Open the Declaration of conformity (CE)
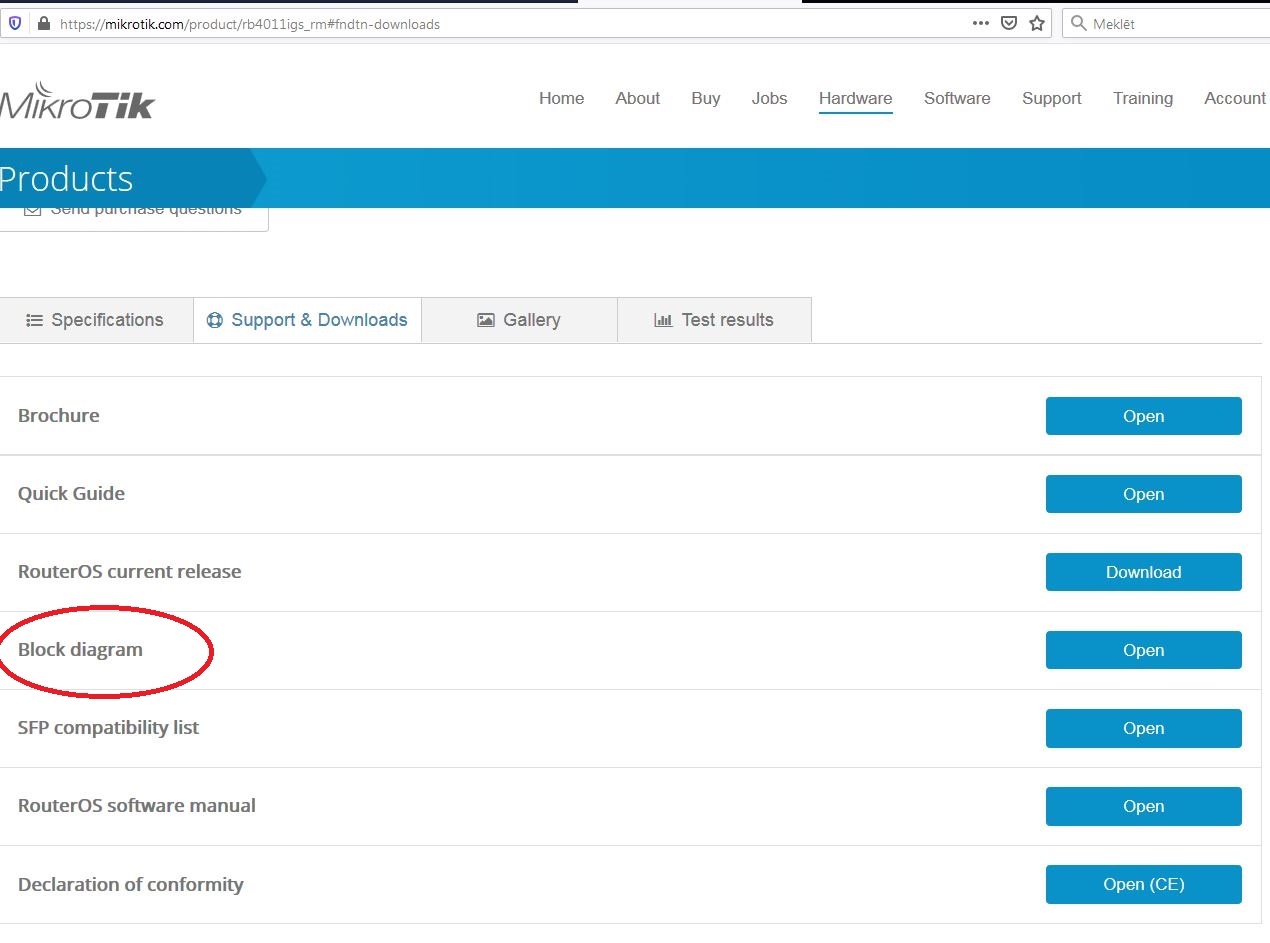This screenshot has width=1270, height=943. click(x=1143, y=884)
